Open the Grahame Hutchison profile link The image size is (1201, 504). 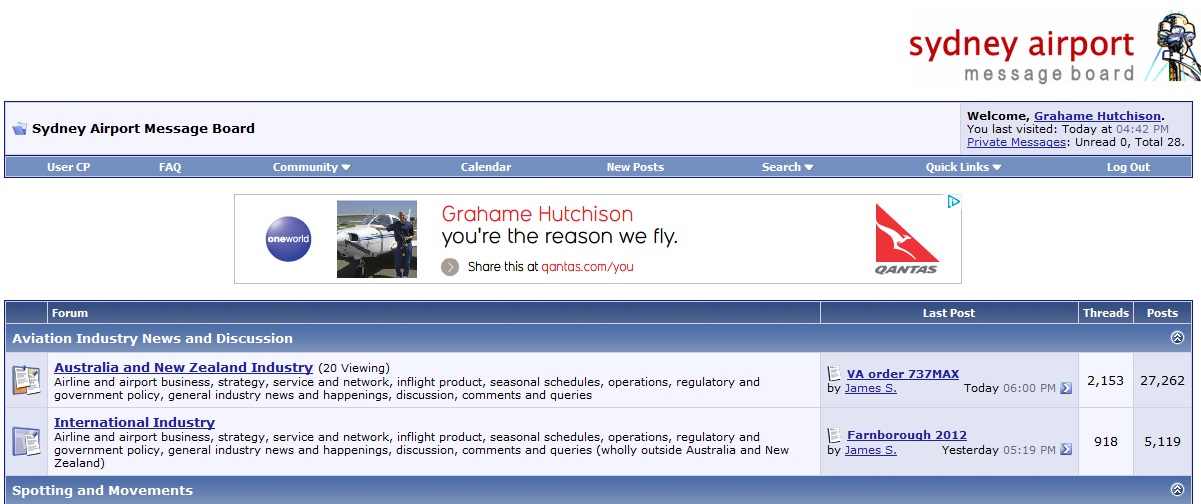pos(1097,116)
